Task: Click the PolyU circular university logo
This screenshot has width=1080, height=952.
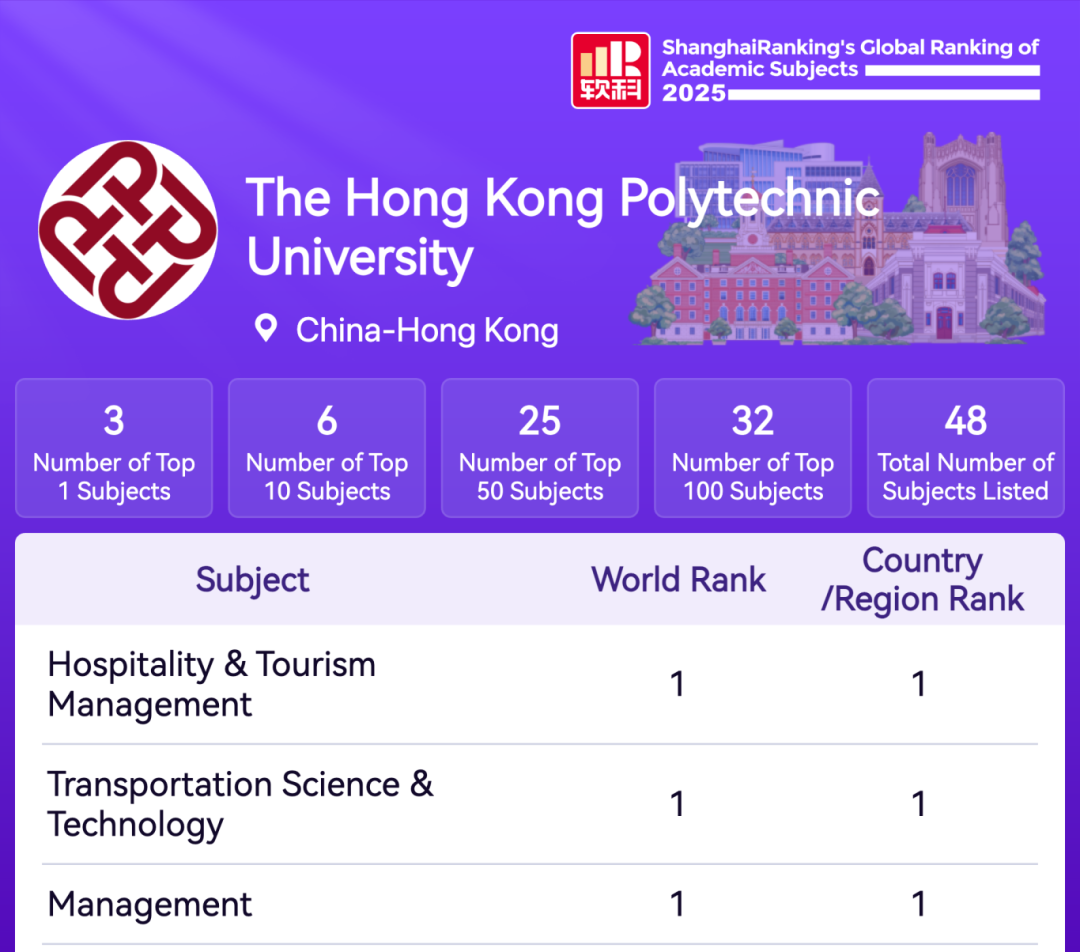Action: 128,230
